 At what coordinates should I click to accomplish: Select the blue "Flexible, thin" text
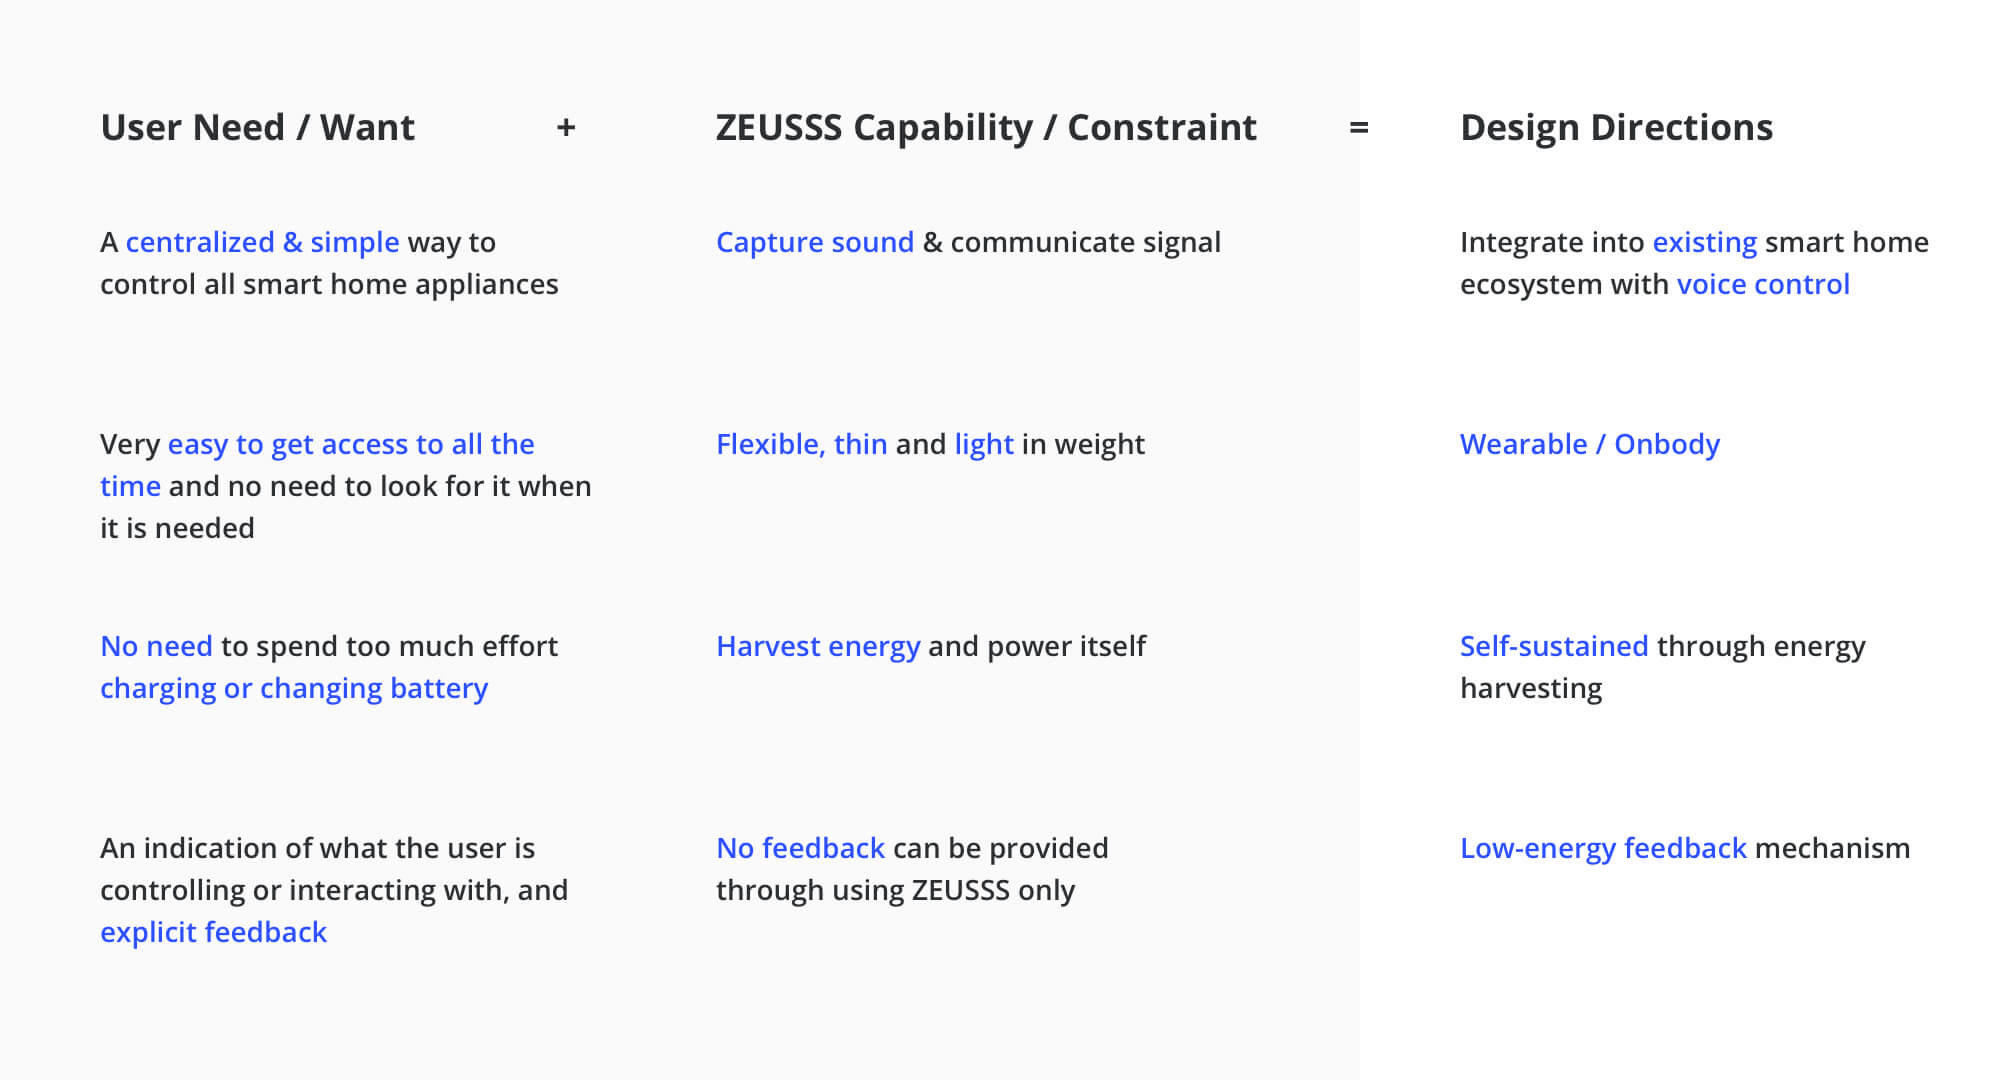[801, 444]
